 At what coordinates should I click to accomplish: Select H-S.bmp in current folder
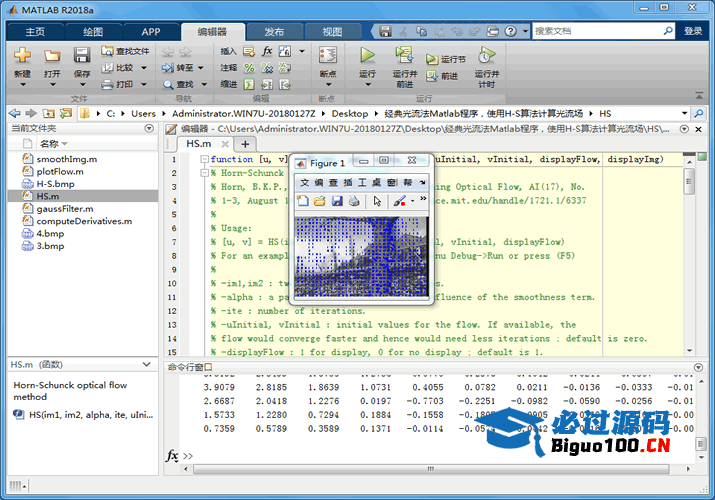click(x=55, y=184)
